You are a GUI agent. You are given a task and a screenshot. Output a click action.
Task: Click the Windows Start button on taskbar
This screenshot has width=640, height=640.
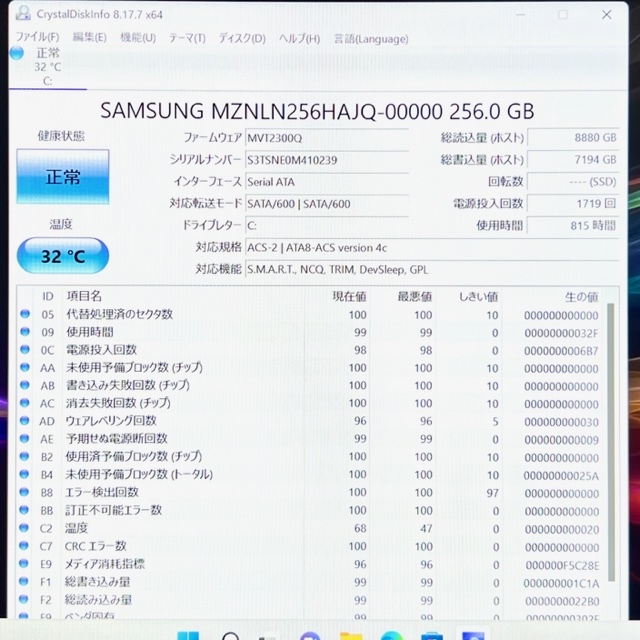click(x=188, y=635)
